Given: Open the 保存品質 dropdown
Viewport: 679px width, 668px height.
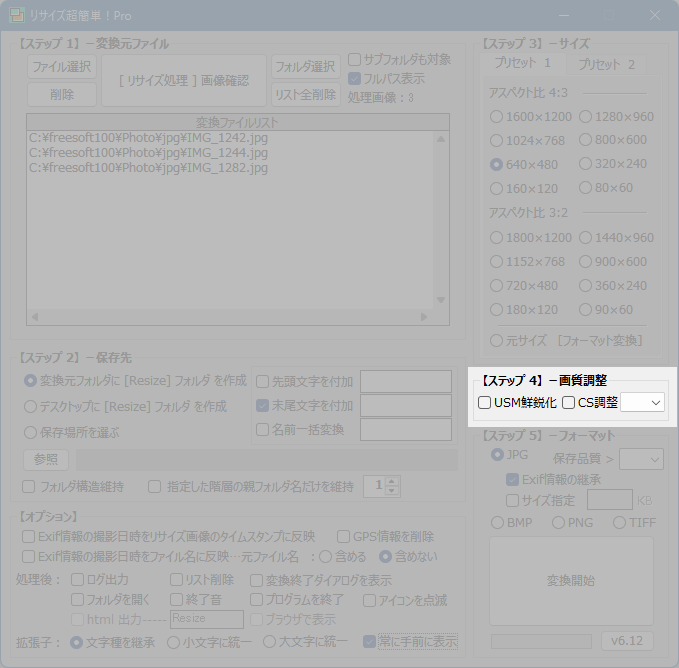Looking at the screenshot, I should click(641, 459).
